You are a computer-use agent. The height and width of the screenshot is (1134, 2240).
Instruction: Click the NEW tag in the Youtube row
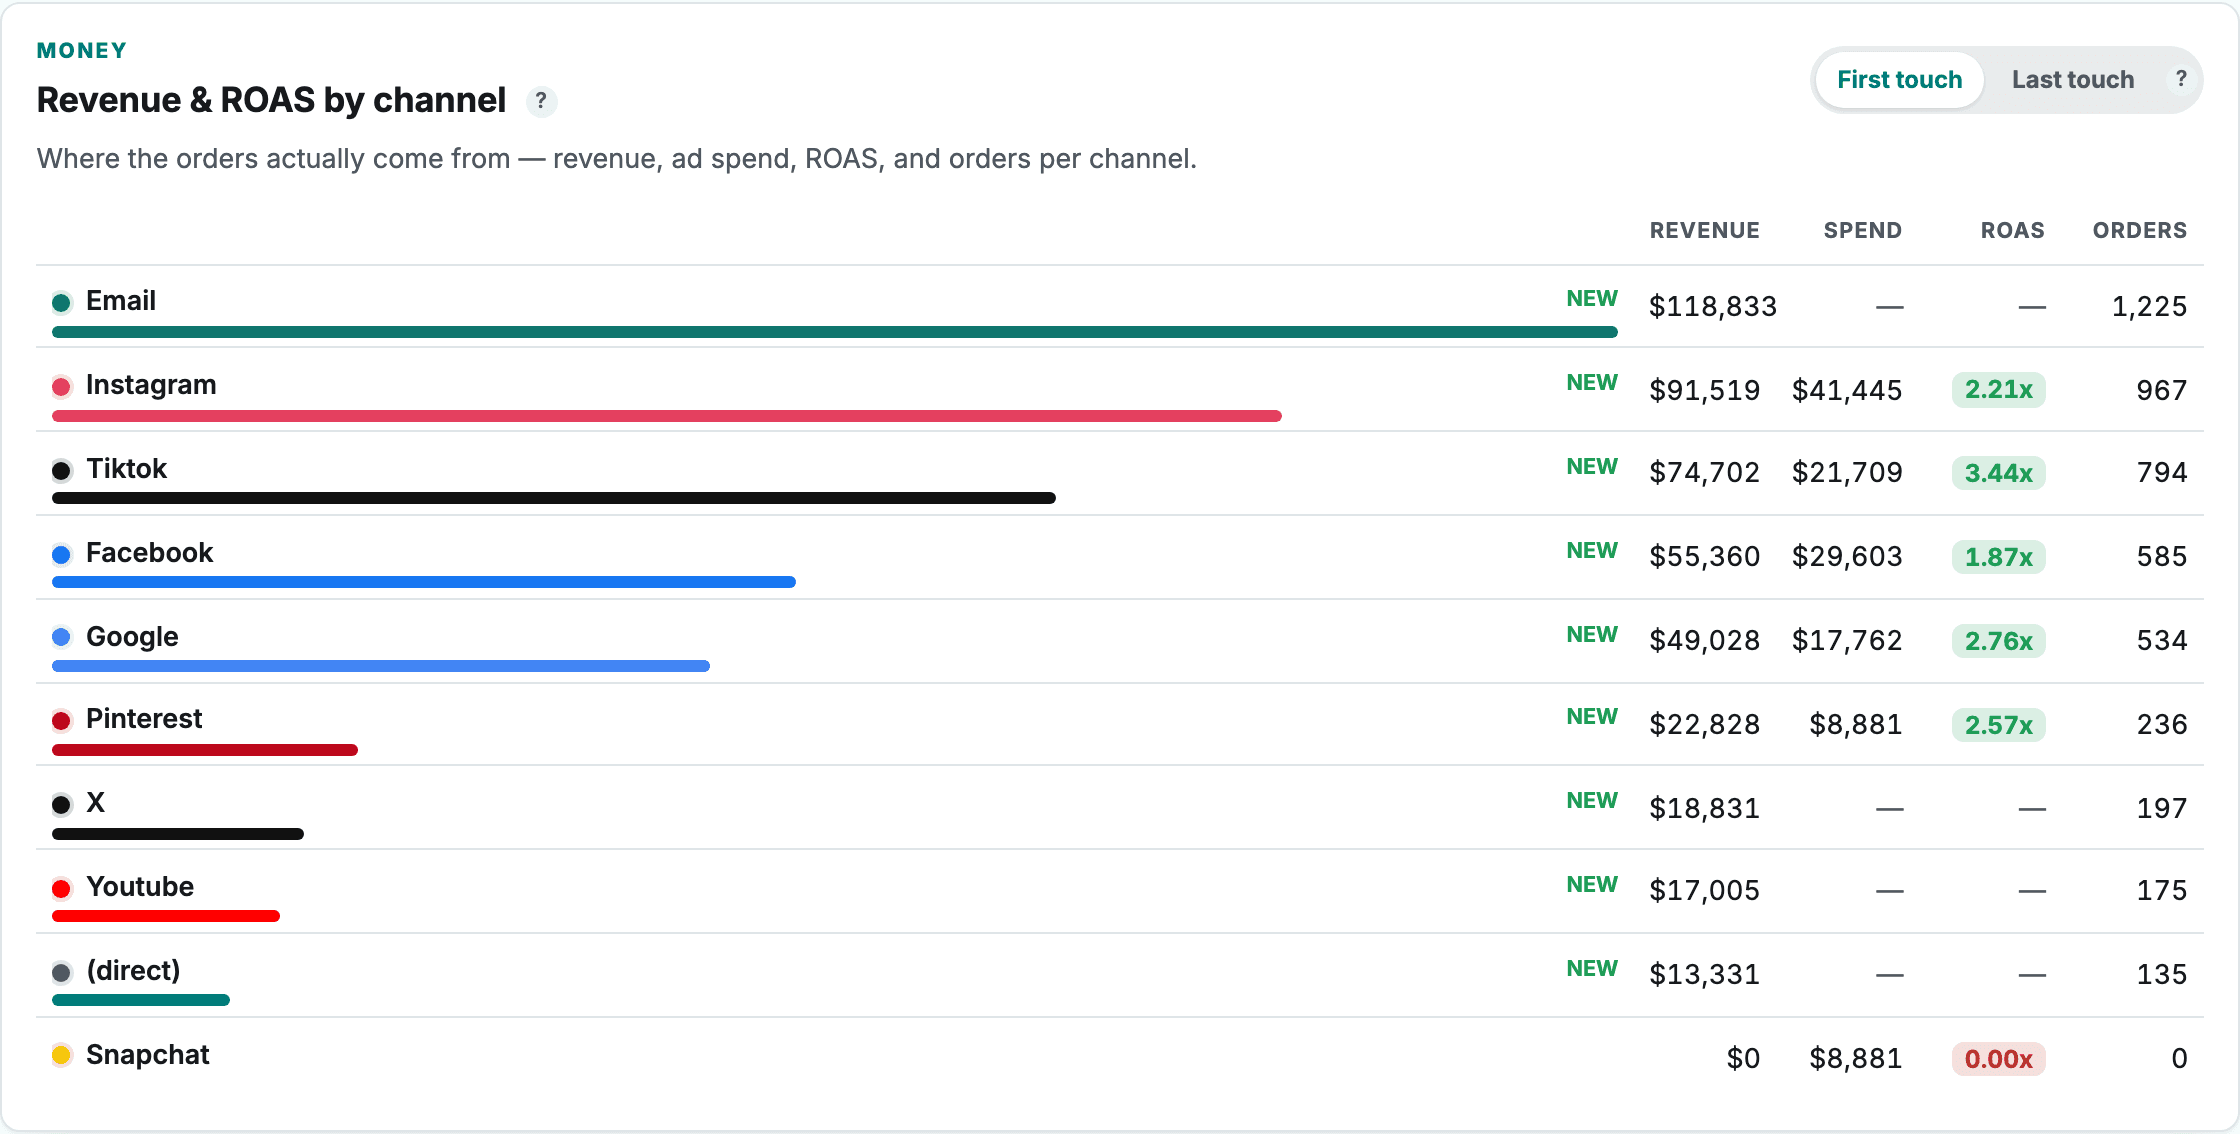(1592, 885)
